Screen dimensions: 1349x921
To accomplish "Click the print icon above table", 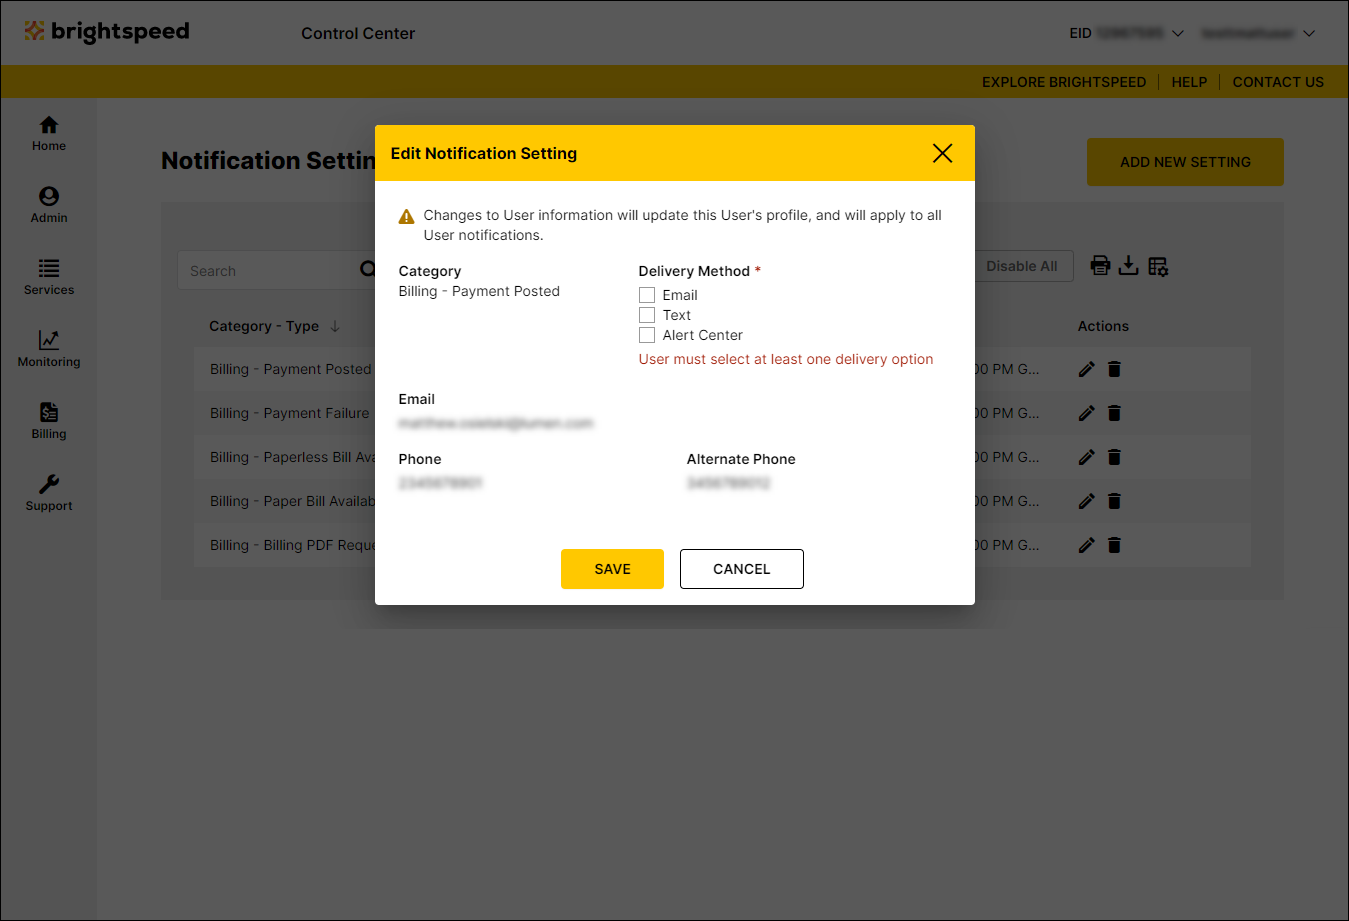I will pyautogui.click(x=1100, y=266).
